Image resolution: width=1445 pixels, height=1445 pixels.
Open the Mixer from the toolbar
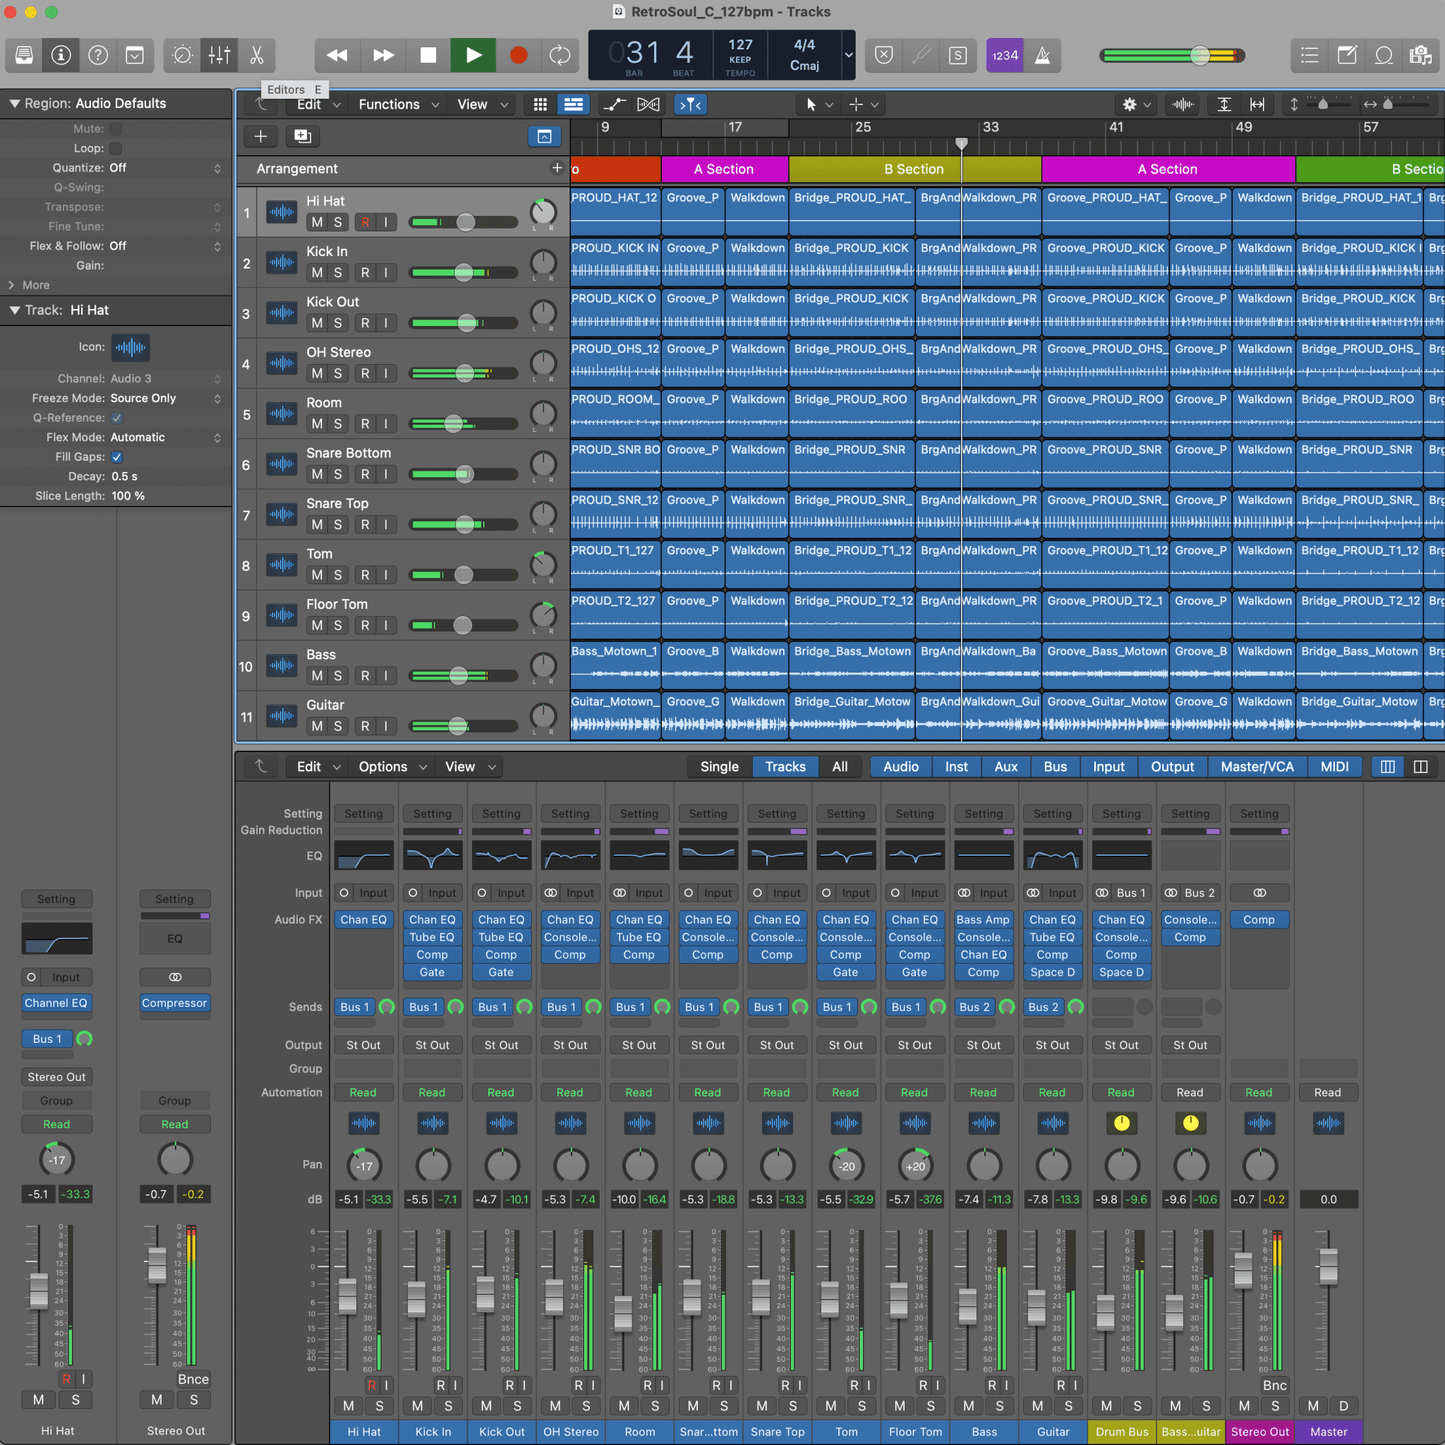[x=220, y=56]
